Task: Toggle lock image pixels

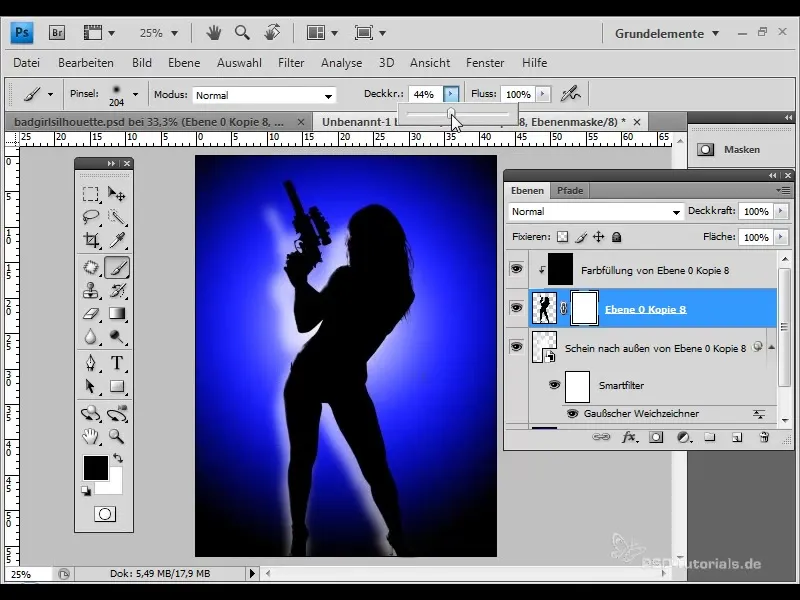Action: tap(581, 237)
